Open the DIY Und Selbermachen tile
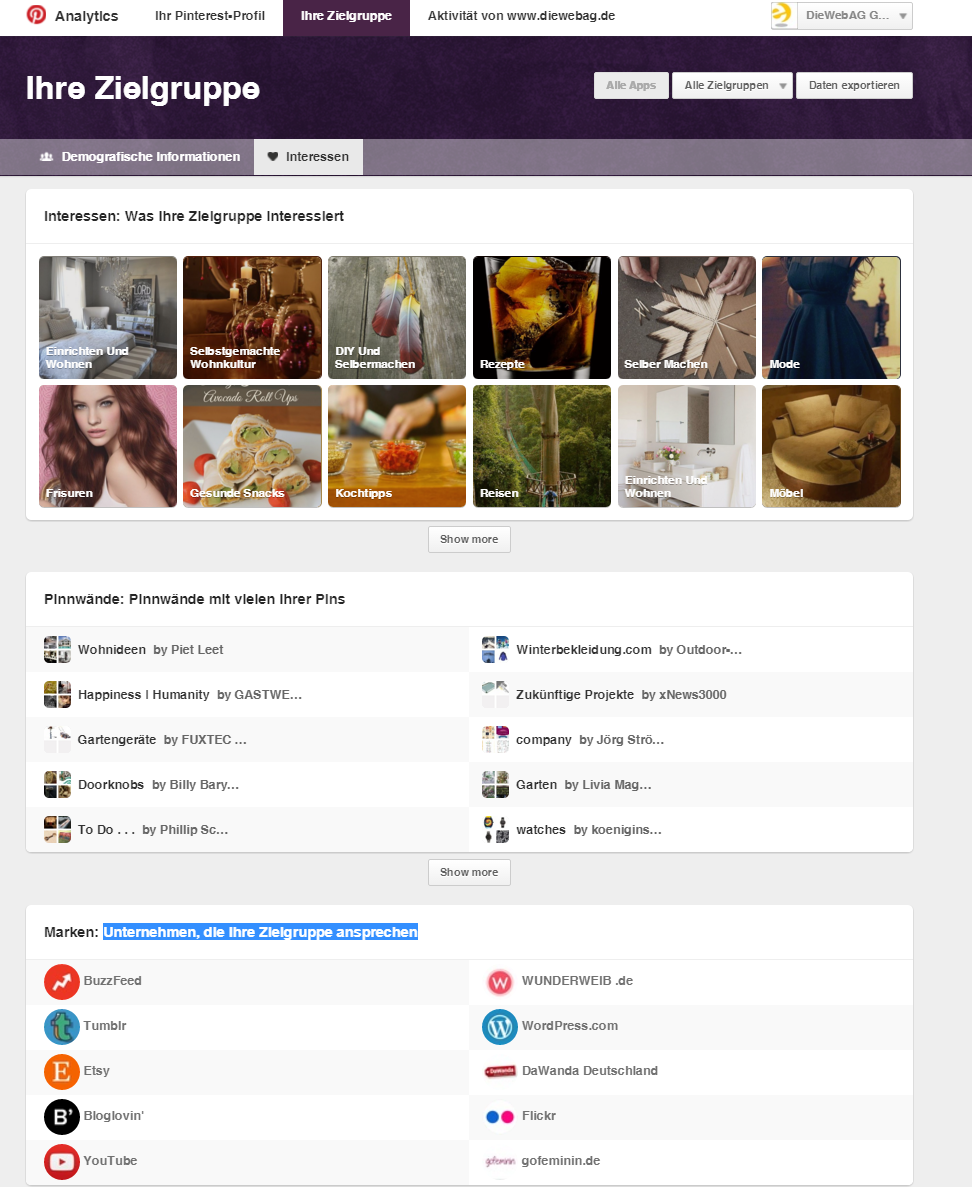Viewport: 972px width, 1187px height. pyautogui.click(x=397, y=317)
